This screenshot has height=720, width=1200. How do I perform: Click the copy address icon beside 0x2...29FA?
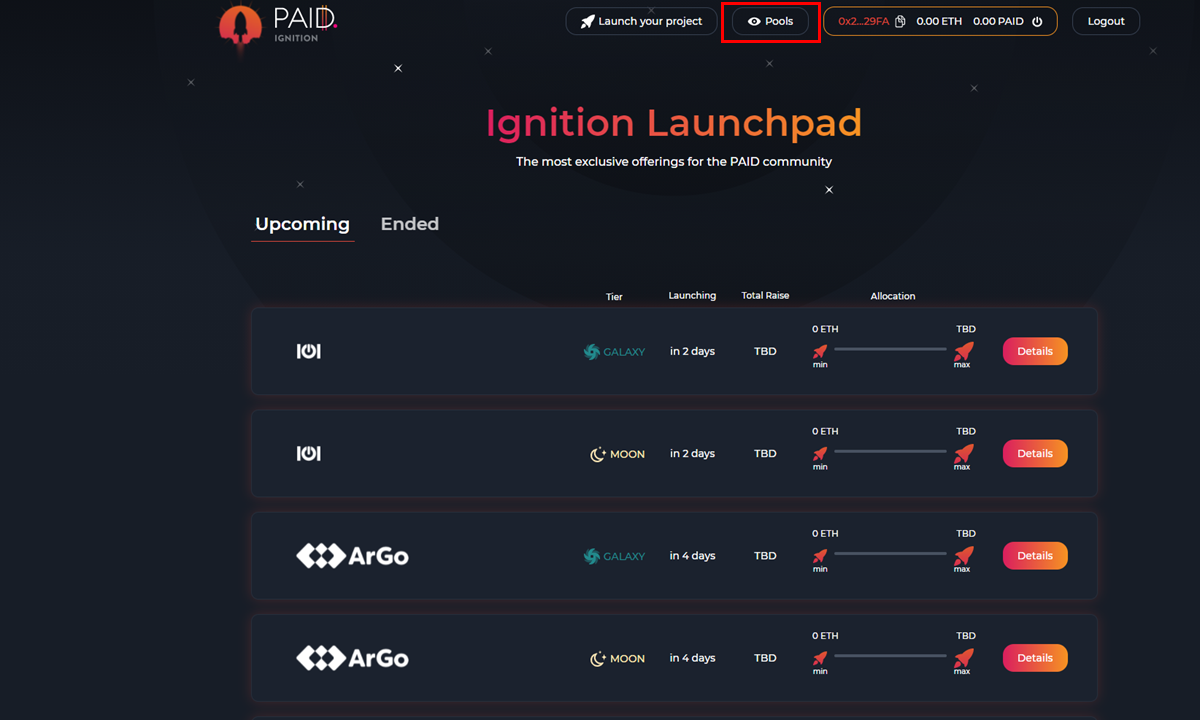pyautogui.click(x=900, y=21)
